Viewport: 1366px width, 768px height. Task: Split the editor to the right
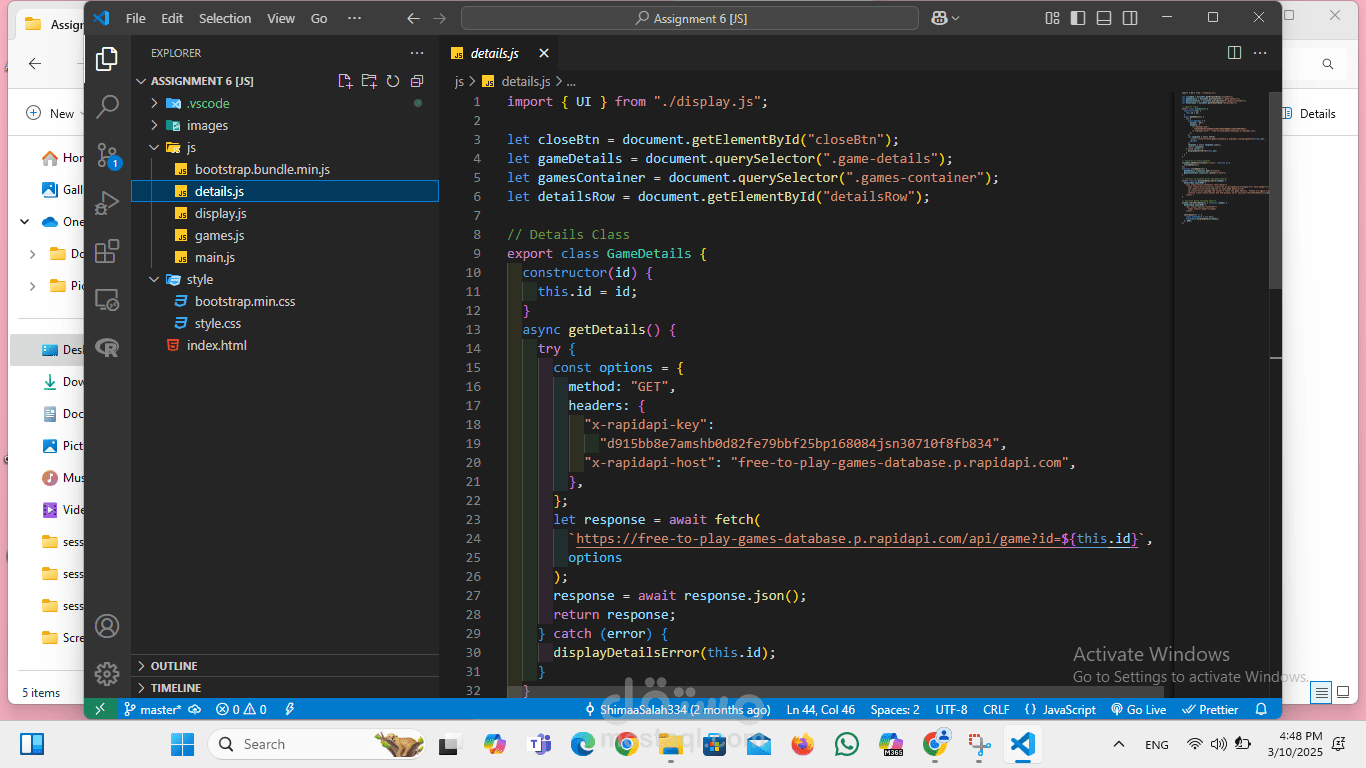point(1234,53)
